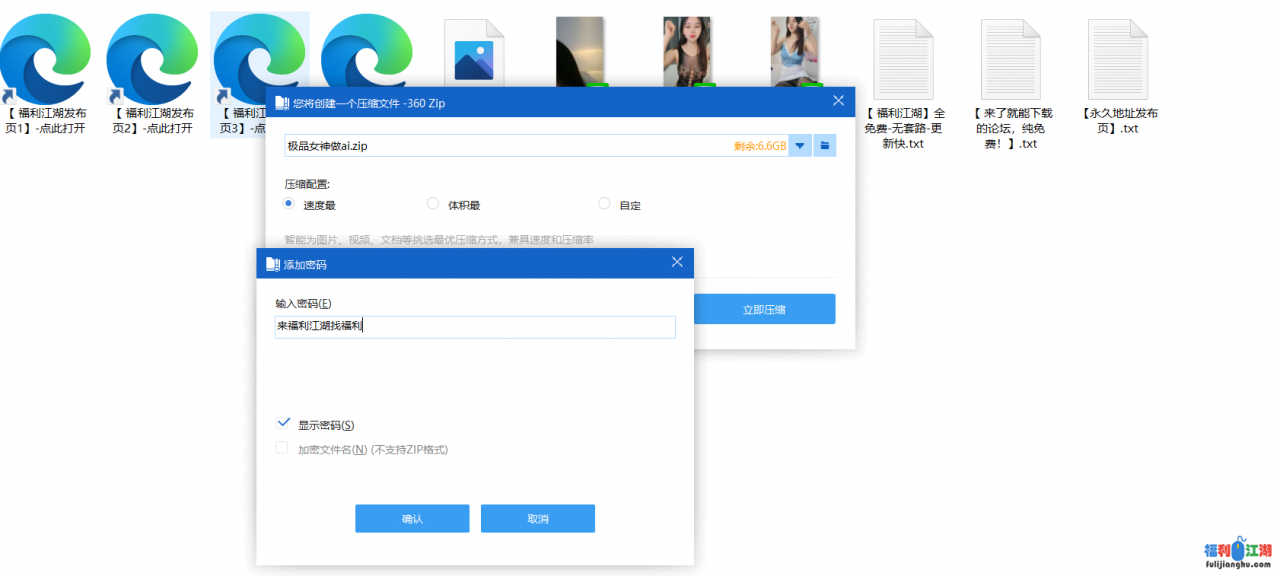The width and height of the screenshot is (1280, 576).
Task: Click the browse folder icon beside the archive path
Action: point(825,146)
